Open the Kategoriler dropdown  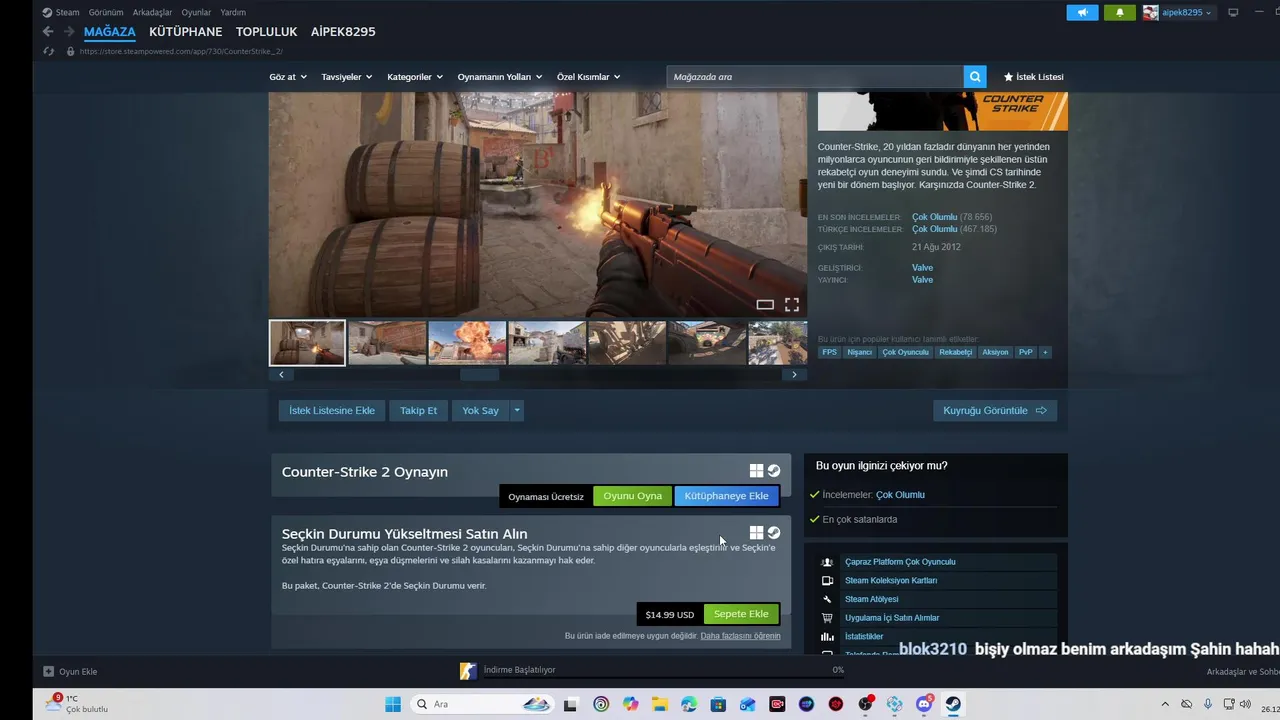tap(415, 77)
